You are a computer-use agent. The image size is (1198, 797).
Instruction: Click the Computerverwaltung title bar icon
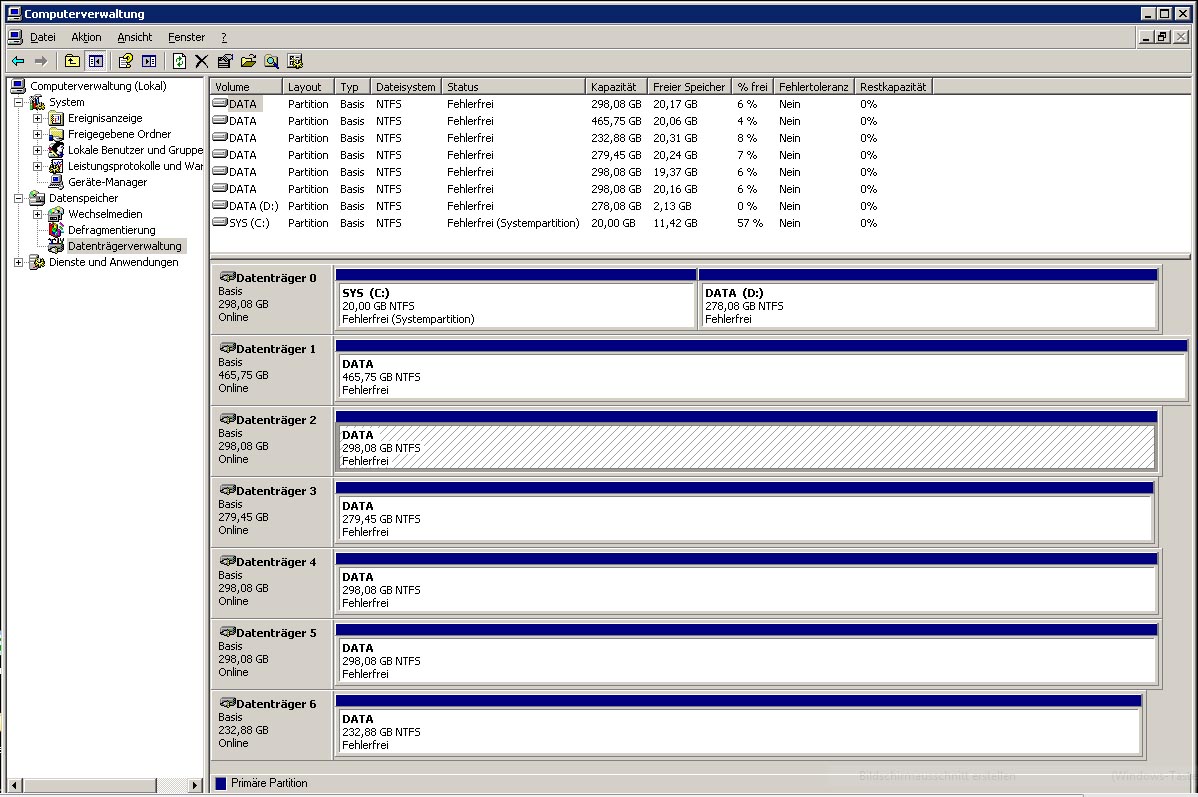(x=13, y=13)
